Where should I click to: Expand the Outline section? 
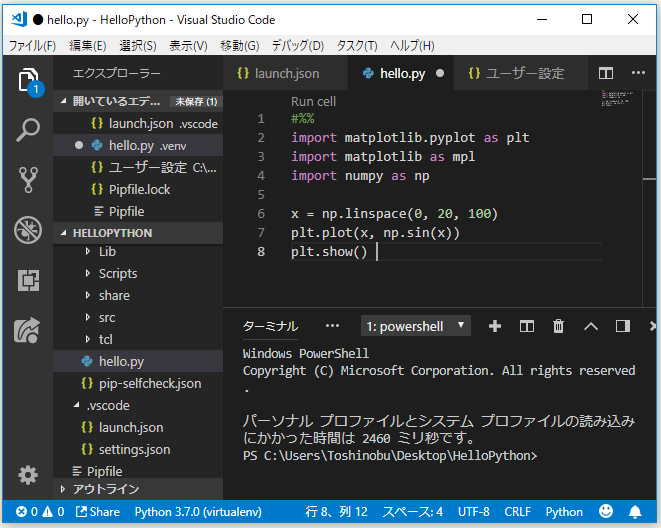point(63,489)
